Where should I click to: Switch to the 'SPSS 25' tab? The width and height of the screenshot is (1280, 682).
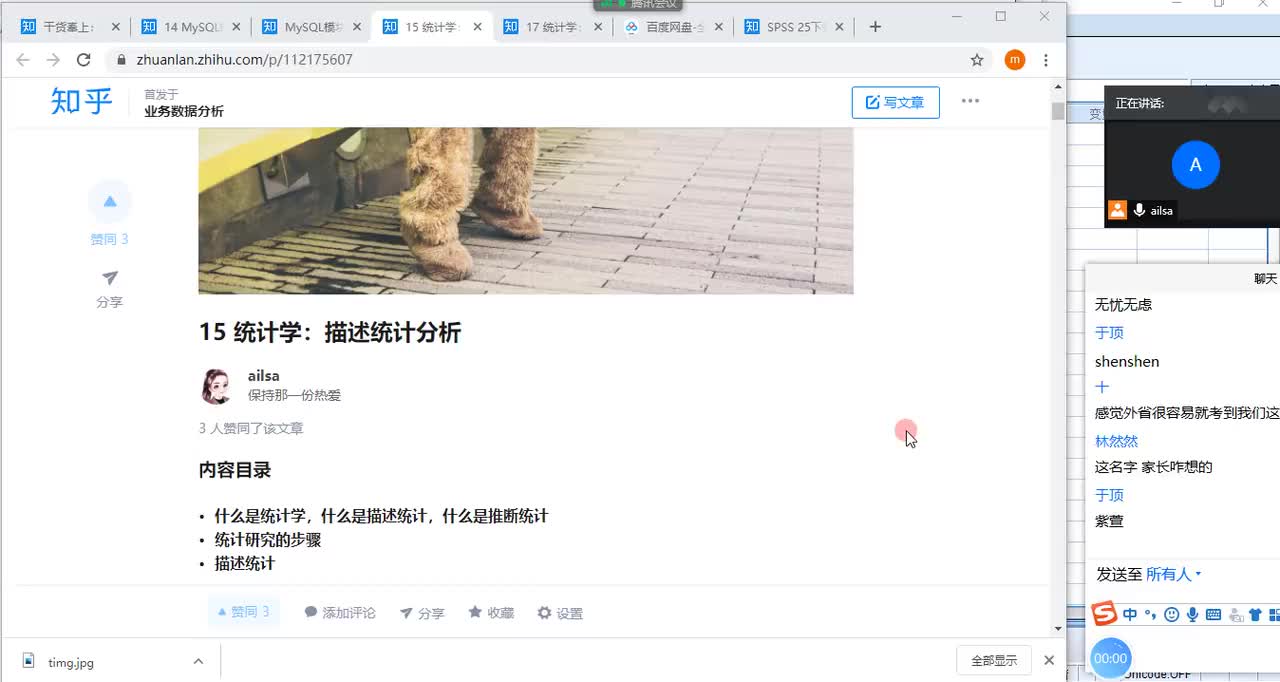coord(794,27)
